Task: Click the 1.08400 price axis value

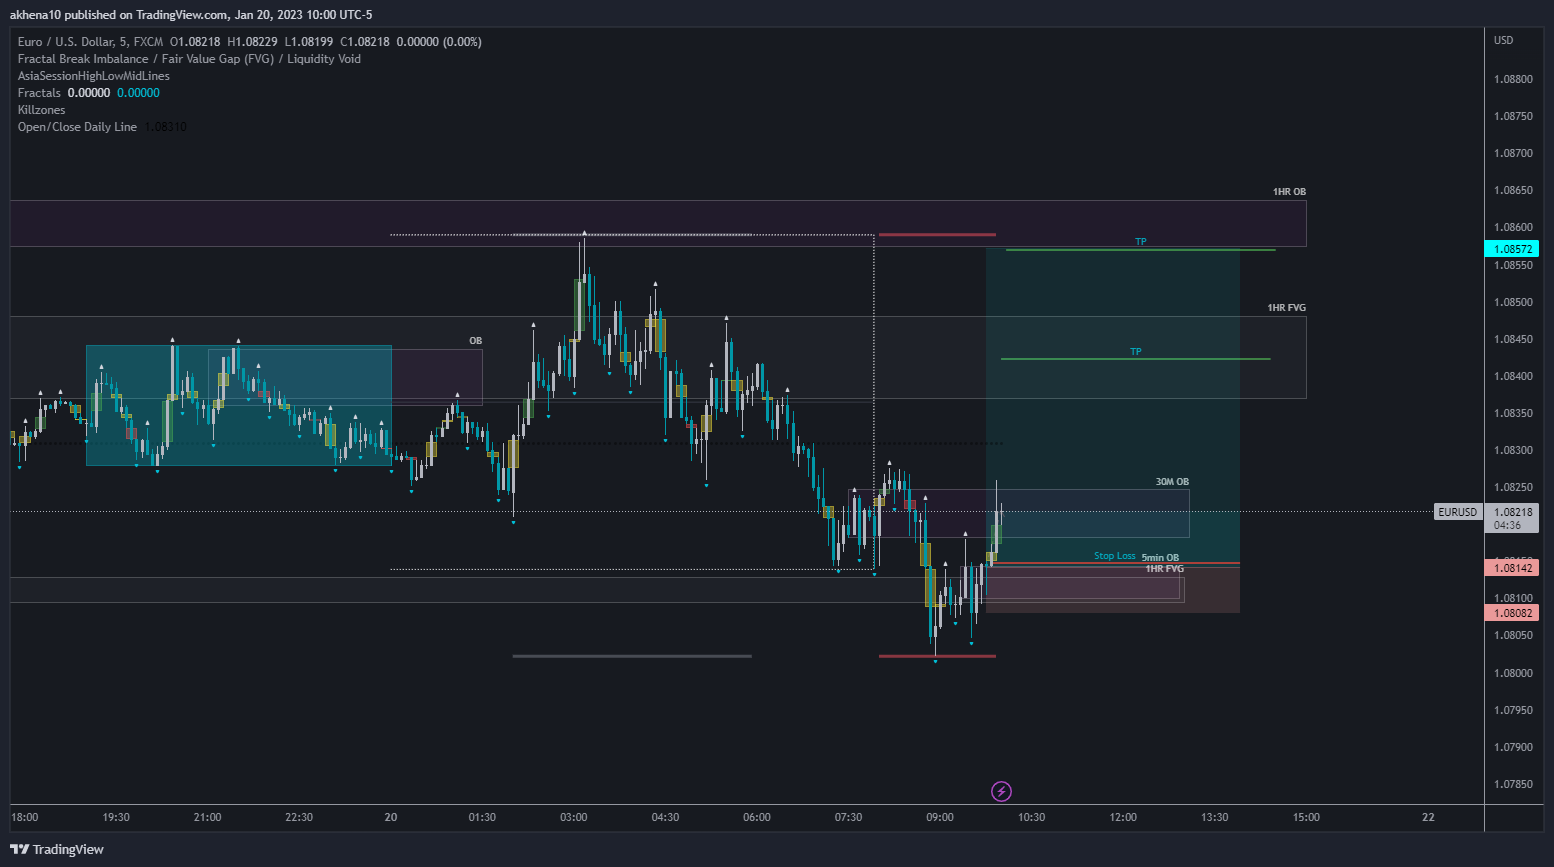Action: click(1513, 376)
